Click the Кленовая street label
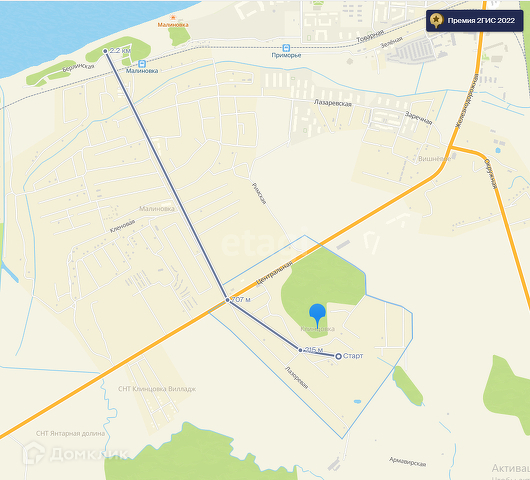 [122, 226]
